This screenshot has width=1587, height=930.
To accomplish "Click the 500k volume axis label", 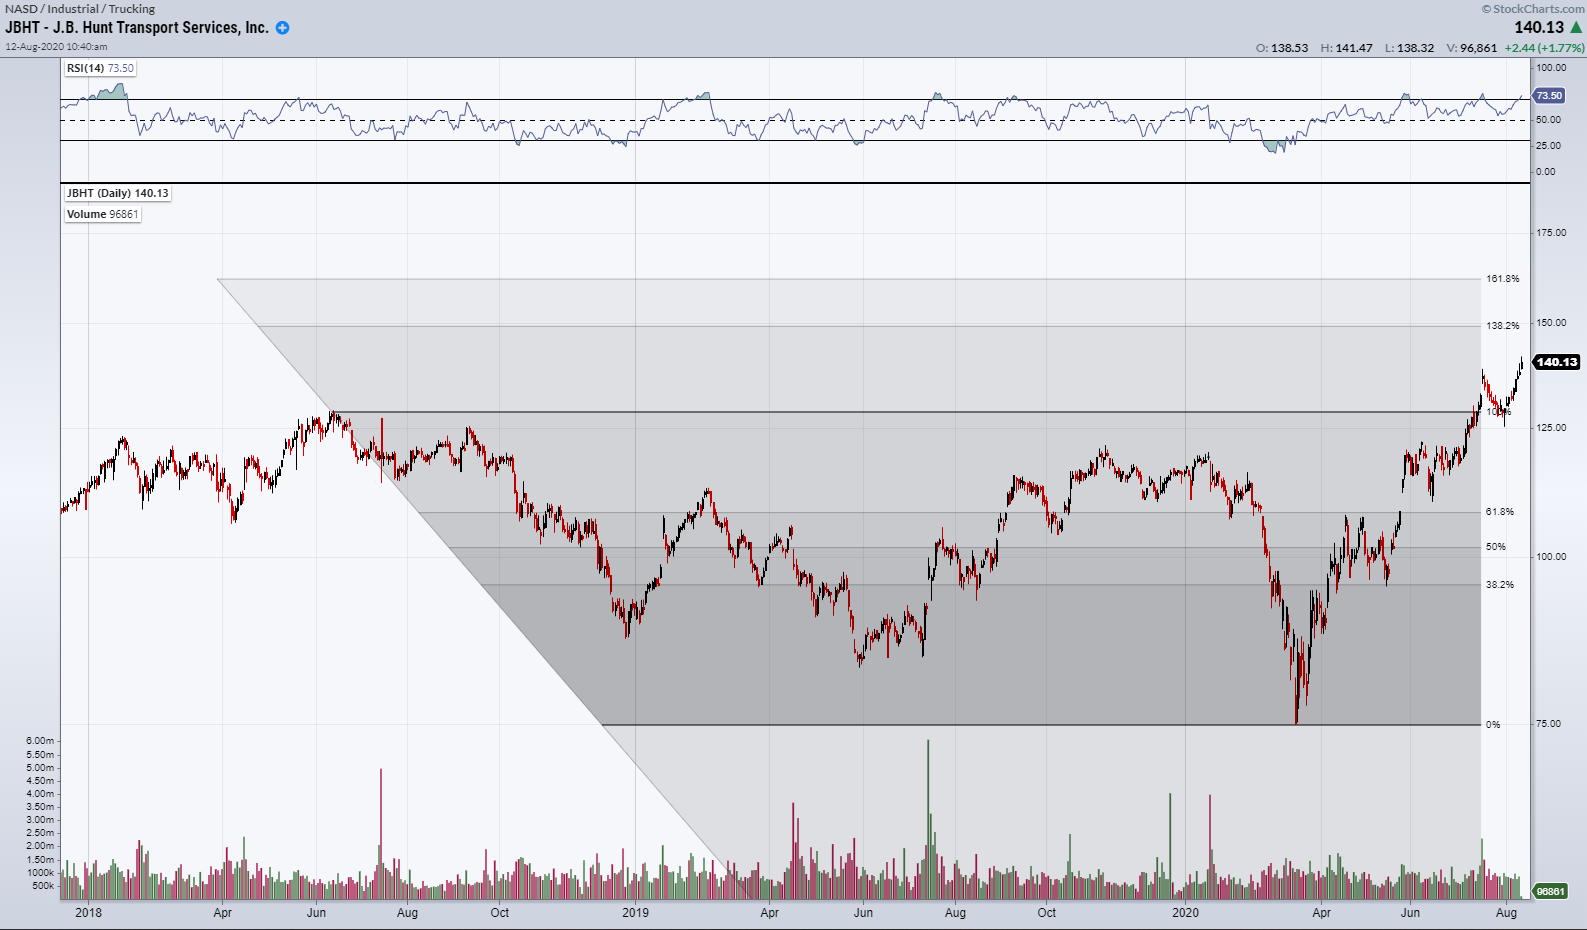I will [x=43, y=886].
